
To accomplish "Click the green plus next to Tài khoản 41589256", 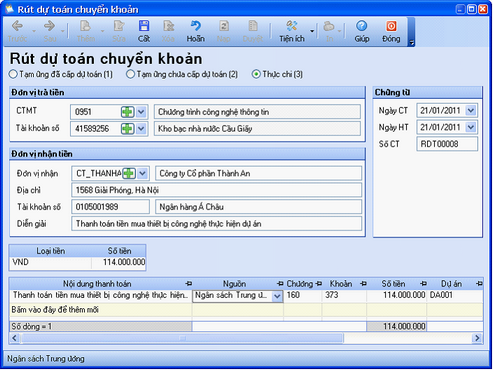I will pyautogui.click(x=127, y=129).
